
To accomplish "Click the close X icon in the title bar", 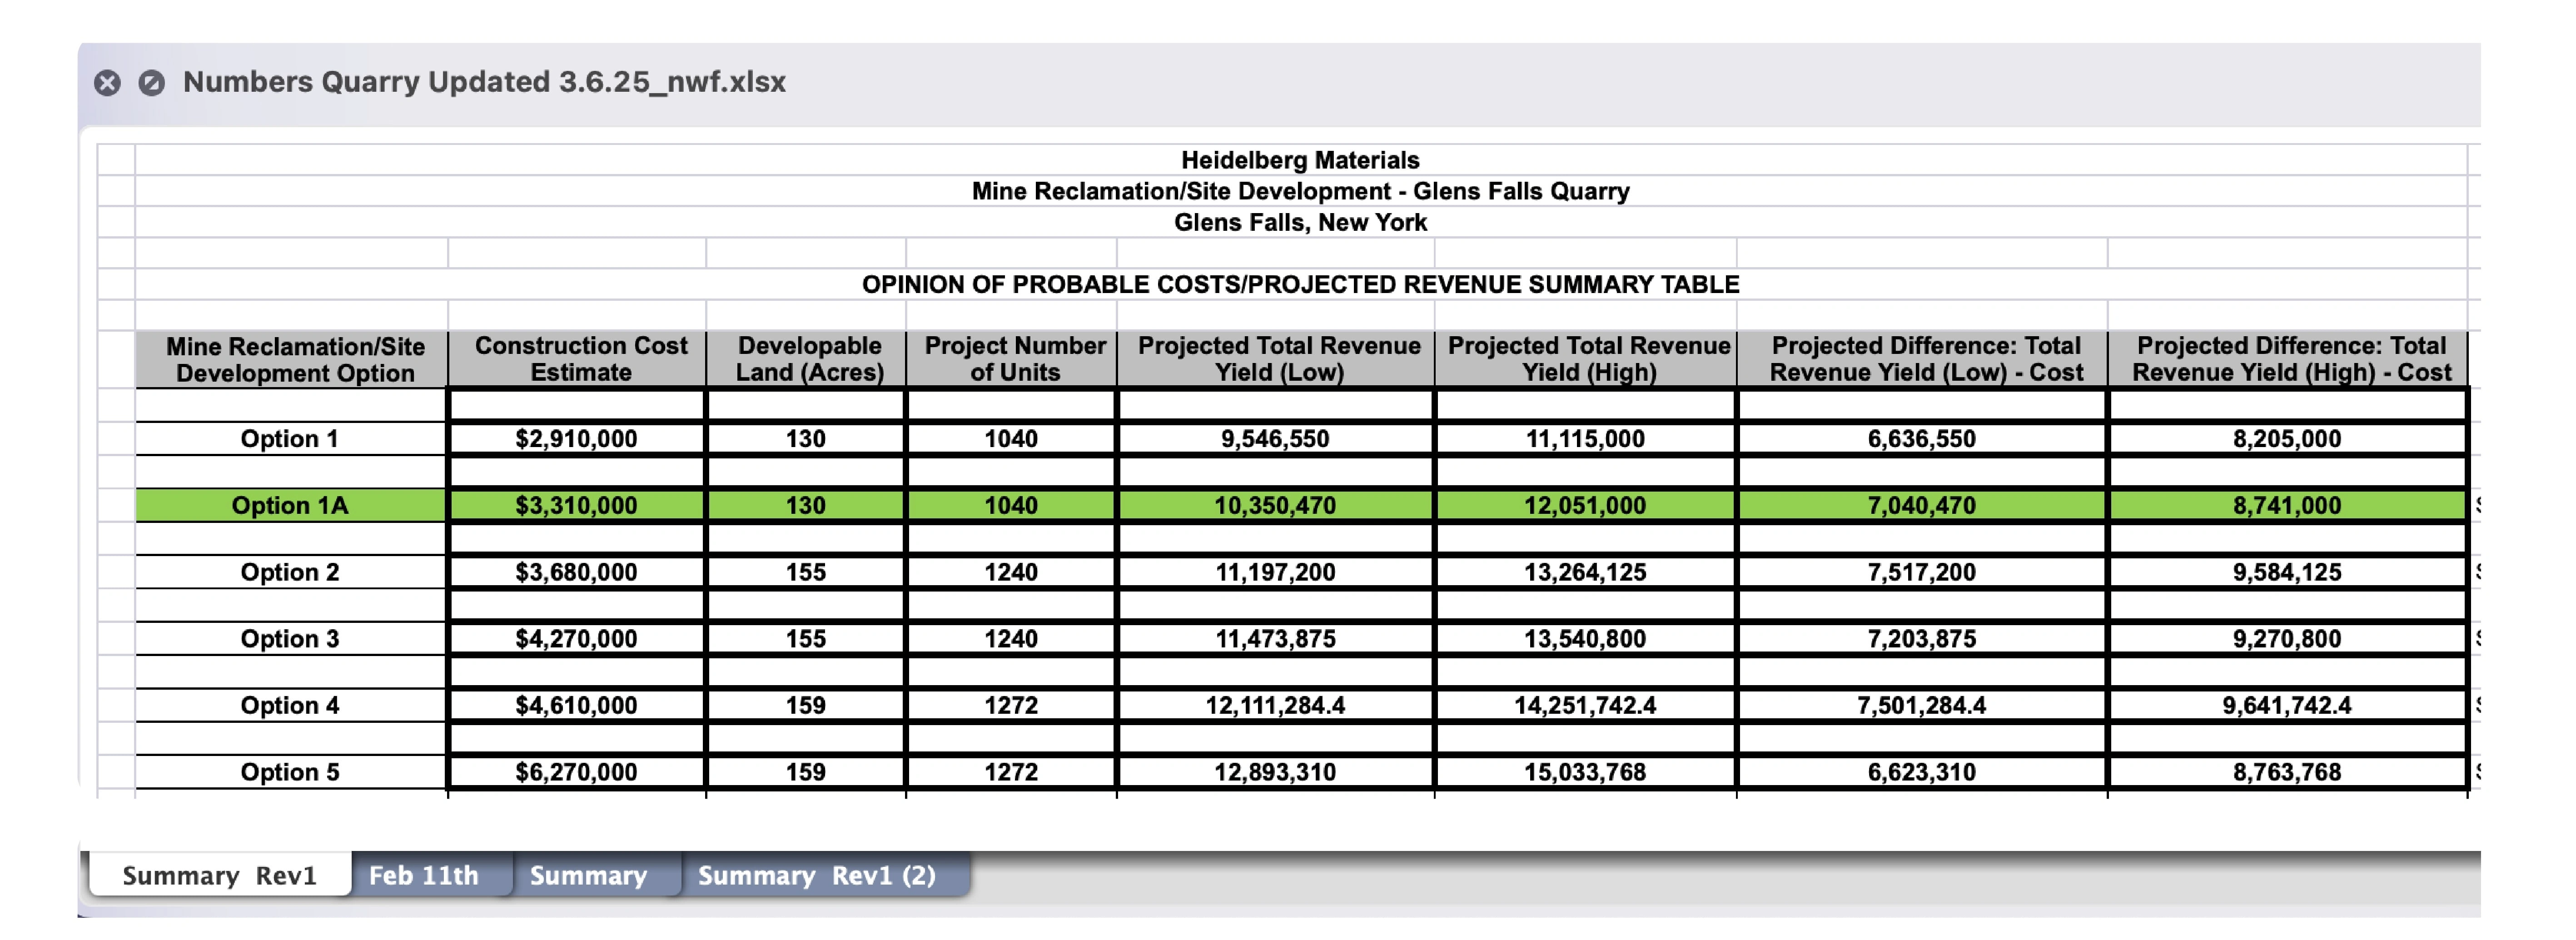I will coord(107,83).
